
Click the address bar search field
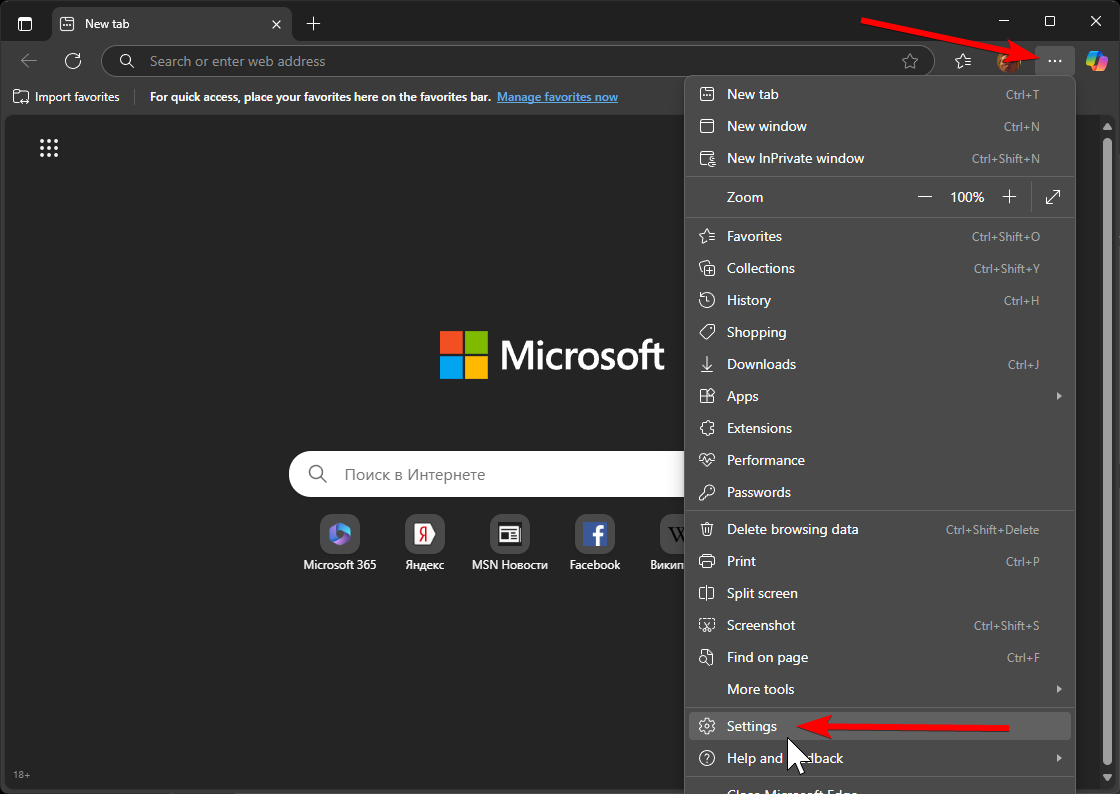(x=518, y=61)
